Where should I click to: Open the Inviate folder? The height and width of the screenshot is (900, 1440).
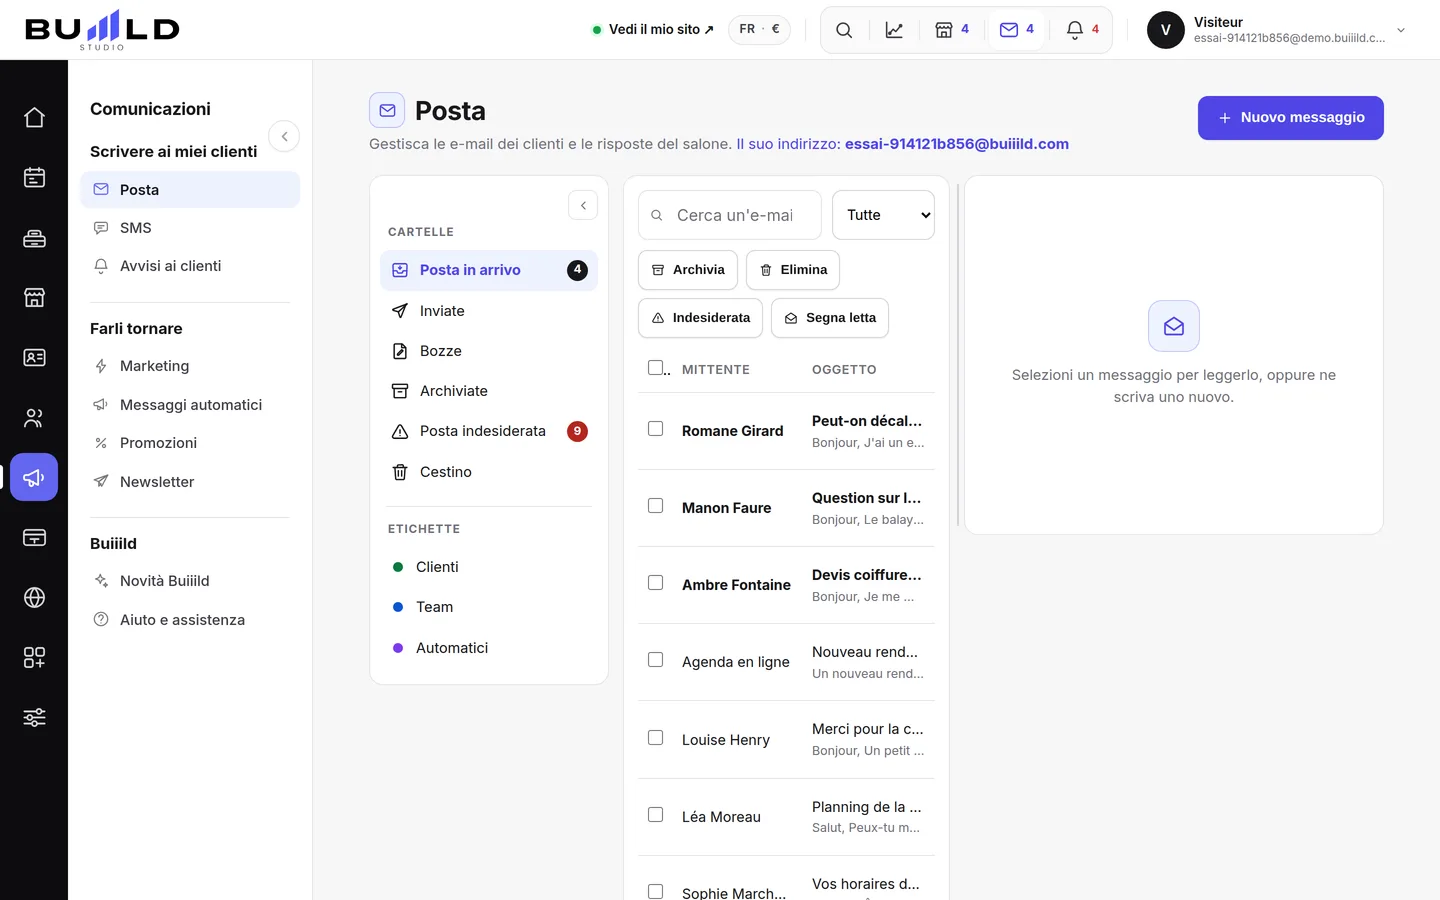pyautogui.click(x=489, y=311)
